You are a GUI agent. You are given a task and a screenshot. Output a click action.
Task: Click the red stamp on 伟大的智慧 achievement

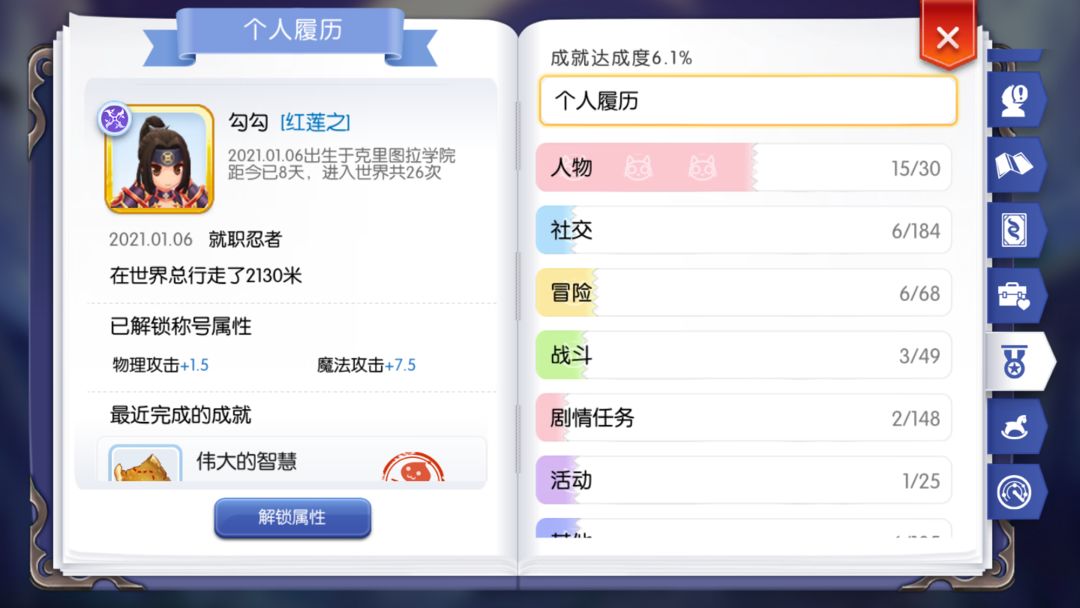[413, 468]
